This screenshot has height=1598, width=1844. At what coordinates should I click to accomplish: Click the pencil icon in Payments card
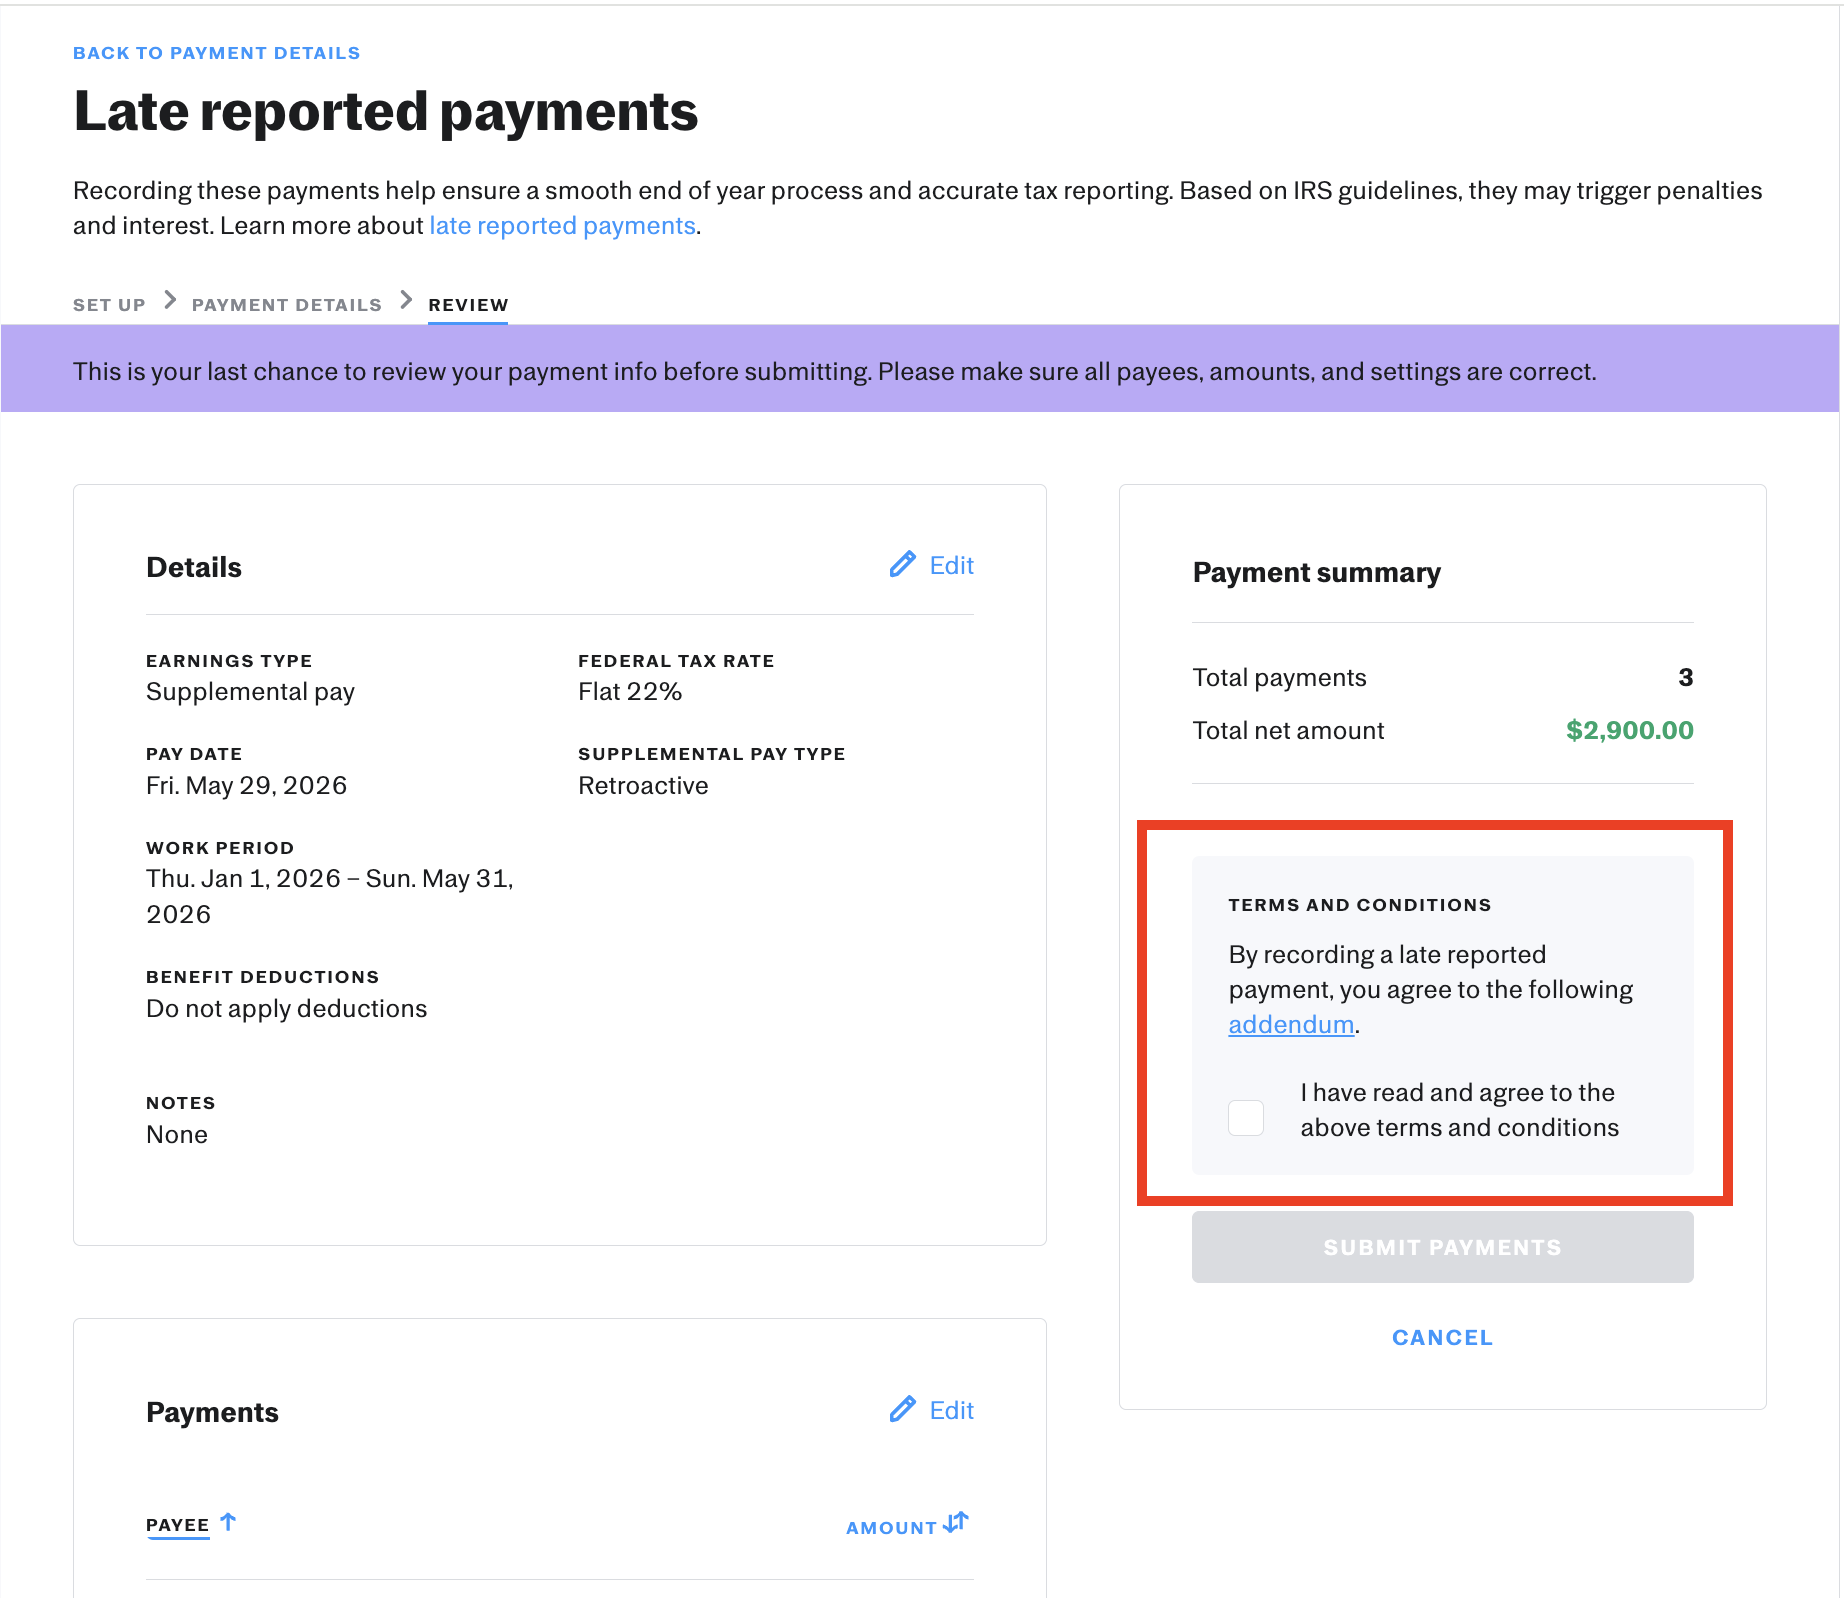[x=902, y=1410]
